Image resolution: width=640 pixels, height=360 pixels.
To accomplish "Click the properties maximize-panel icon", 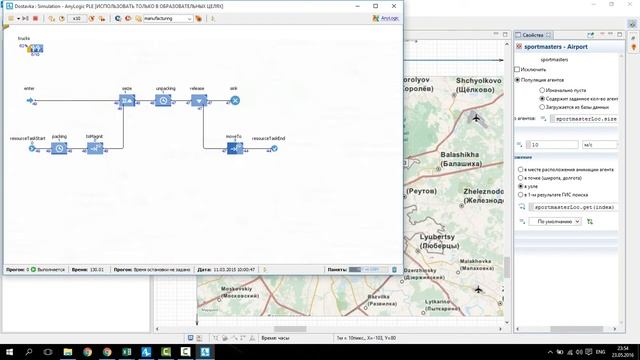I will 620,35.
